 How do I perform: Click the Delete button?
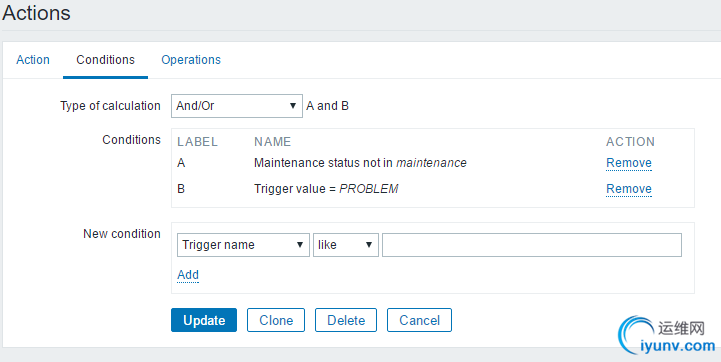click(x=346, y=320)
